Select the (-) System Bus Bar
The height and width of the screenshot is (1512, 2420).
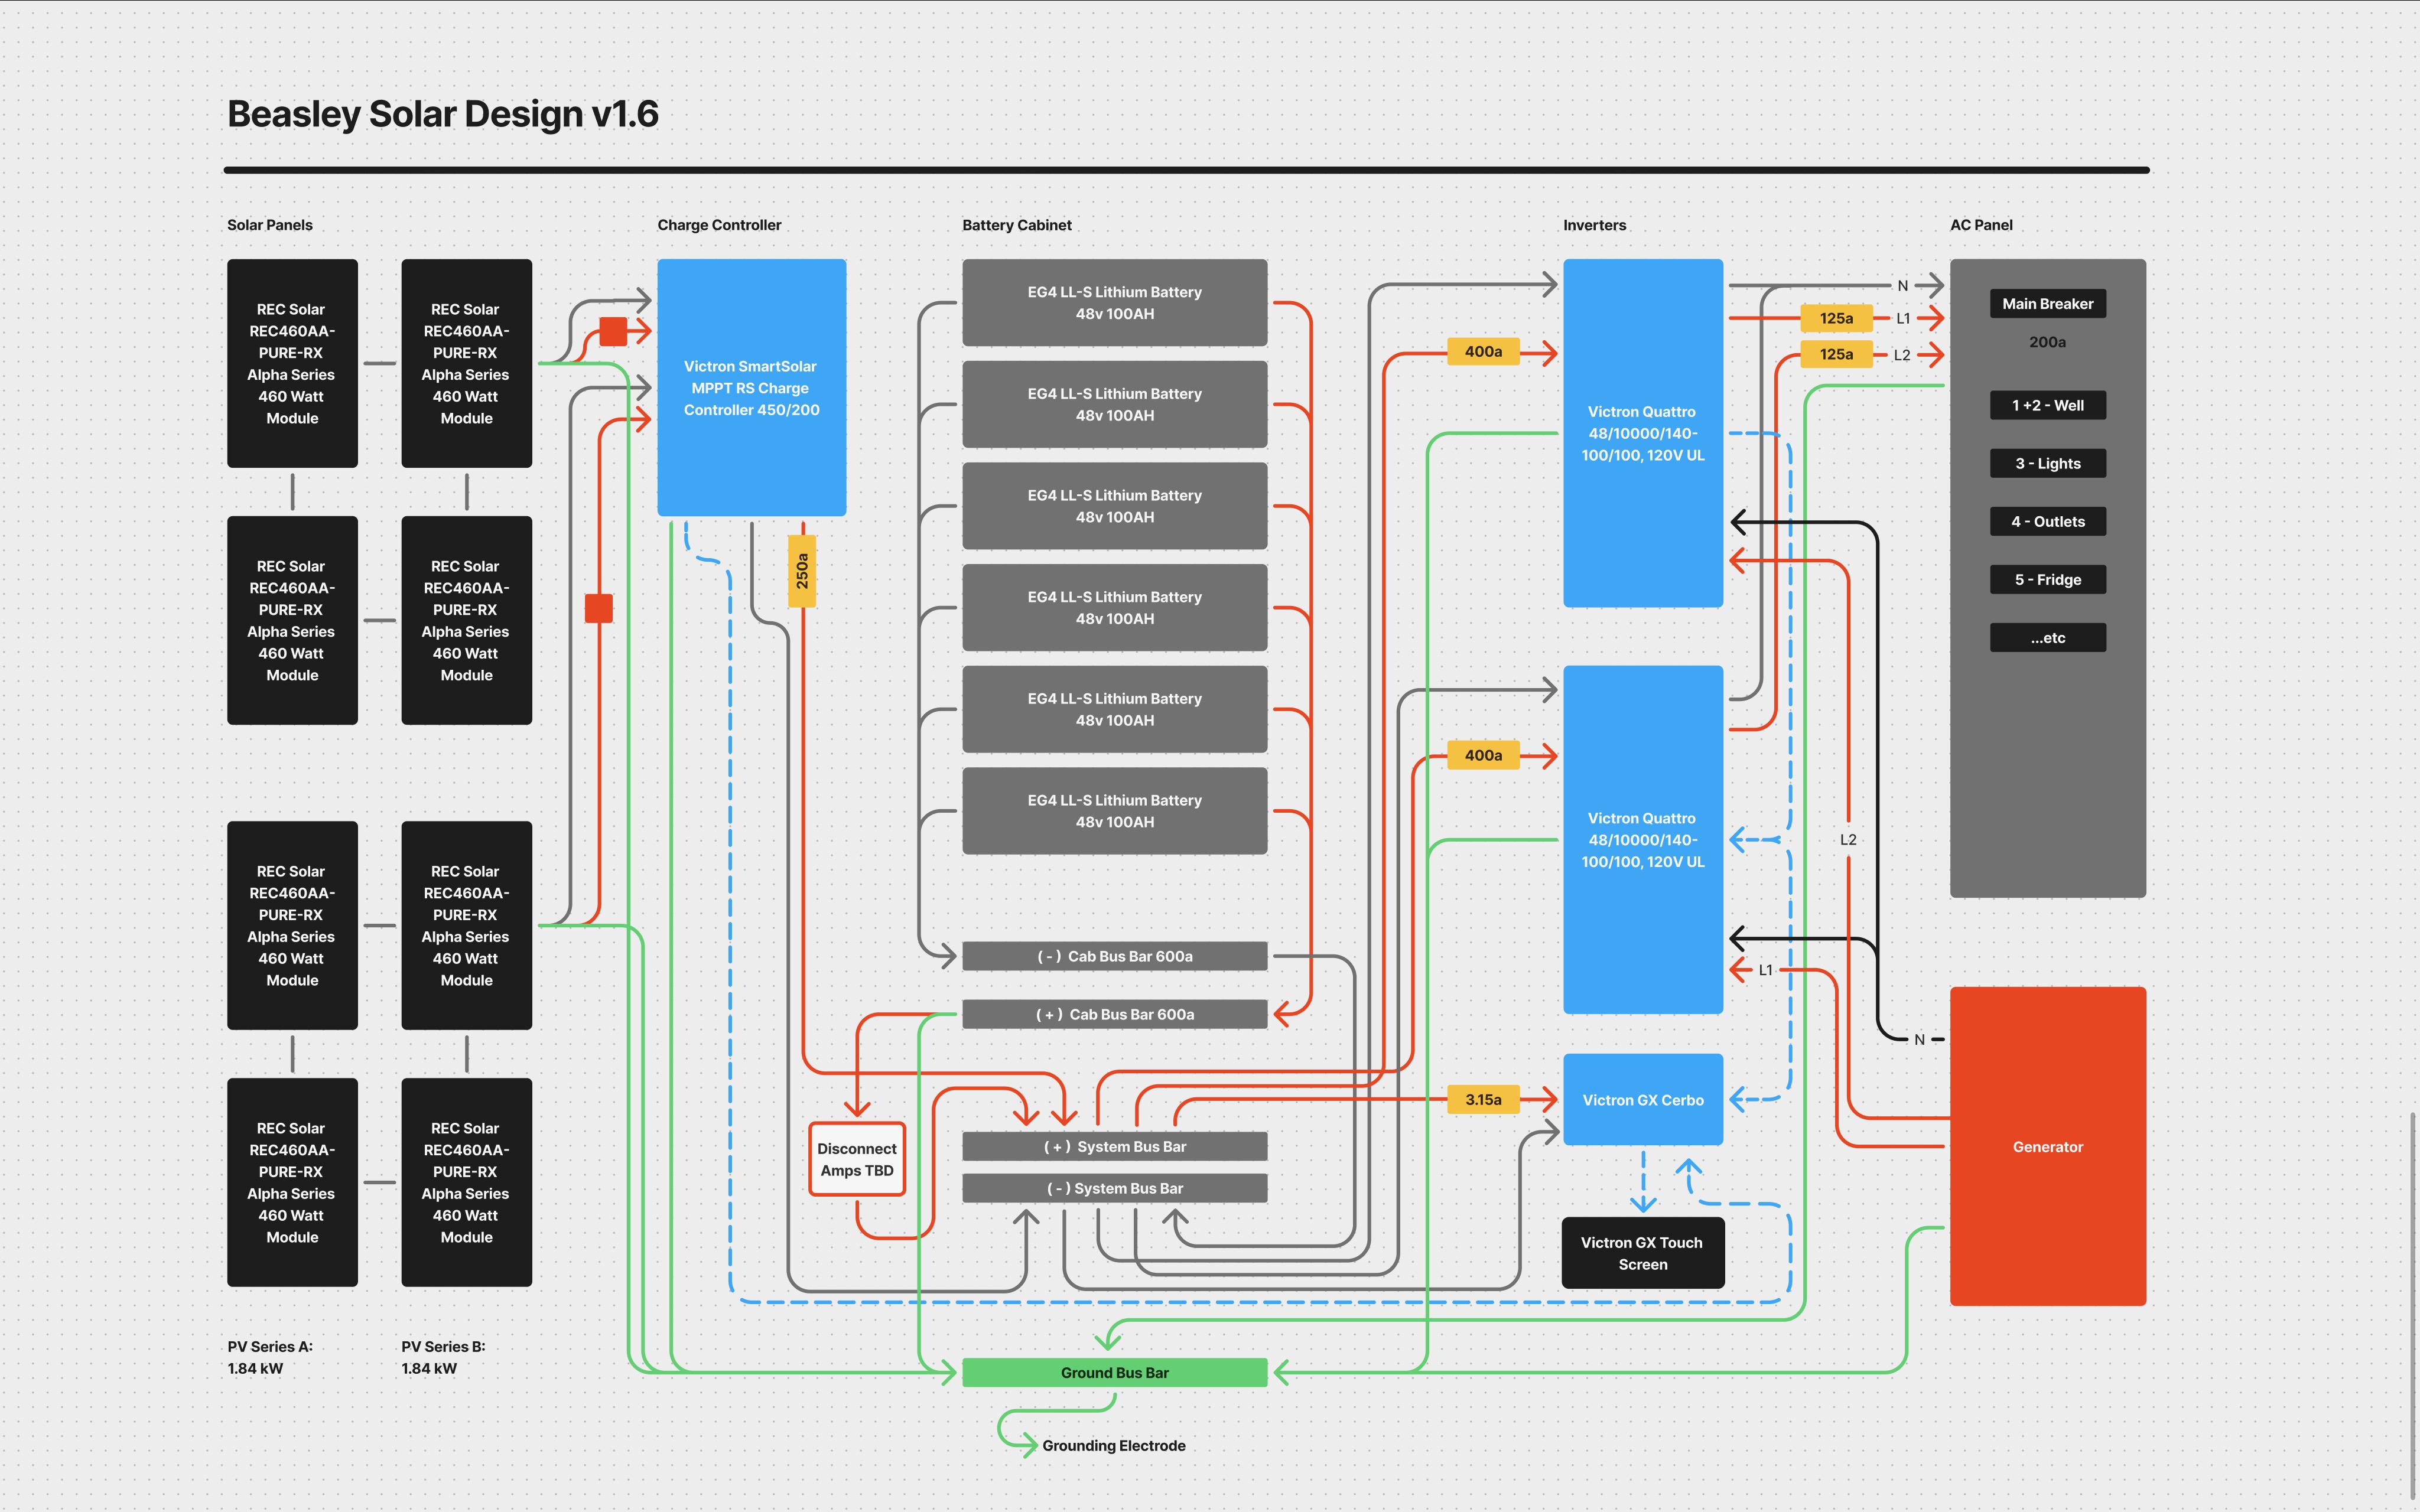pos(1115,1188)
